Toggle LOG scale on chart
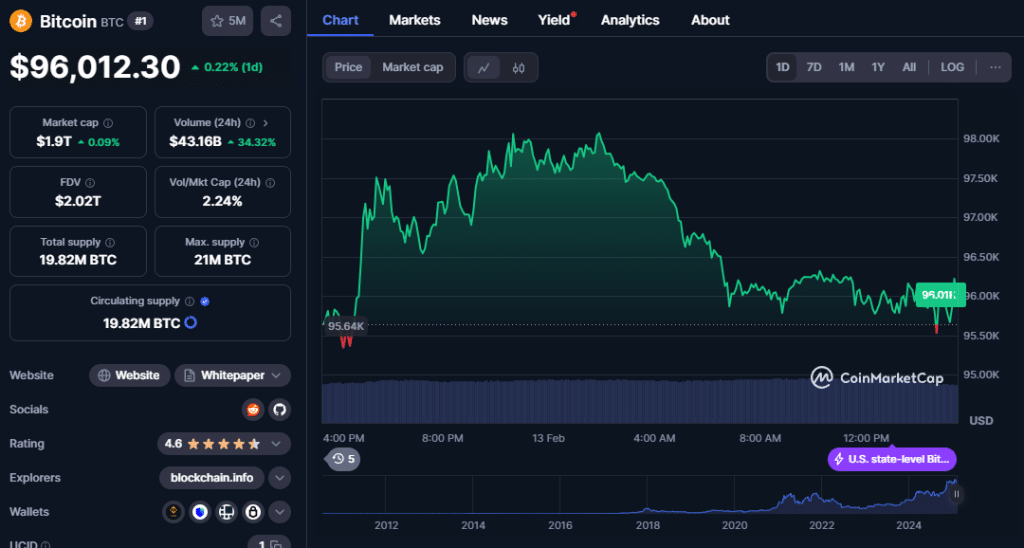The height and width of the screenshot is (548, 1024). click(x=952, y=67)
